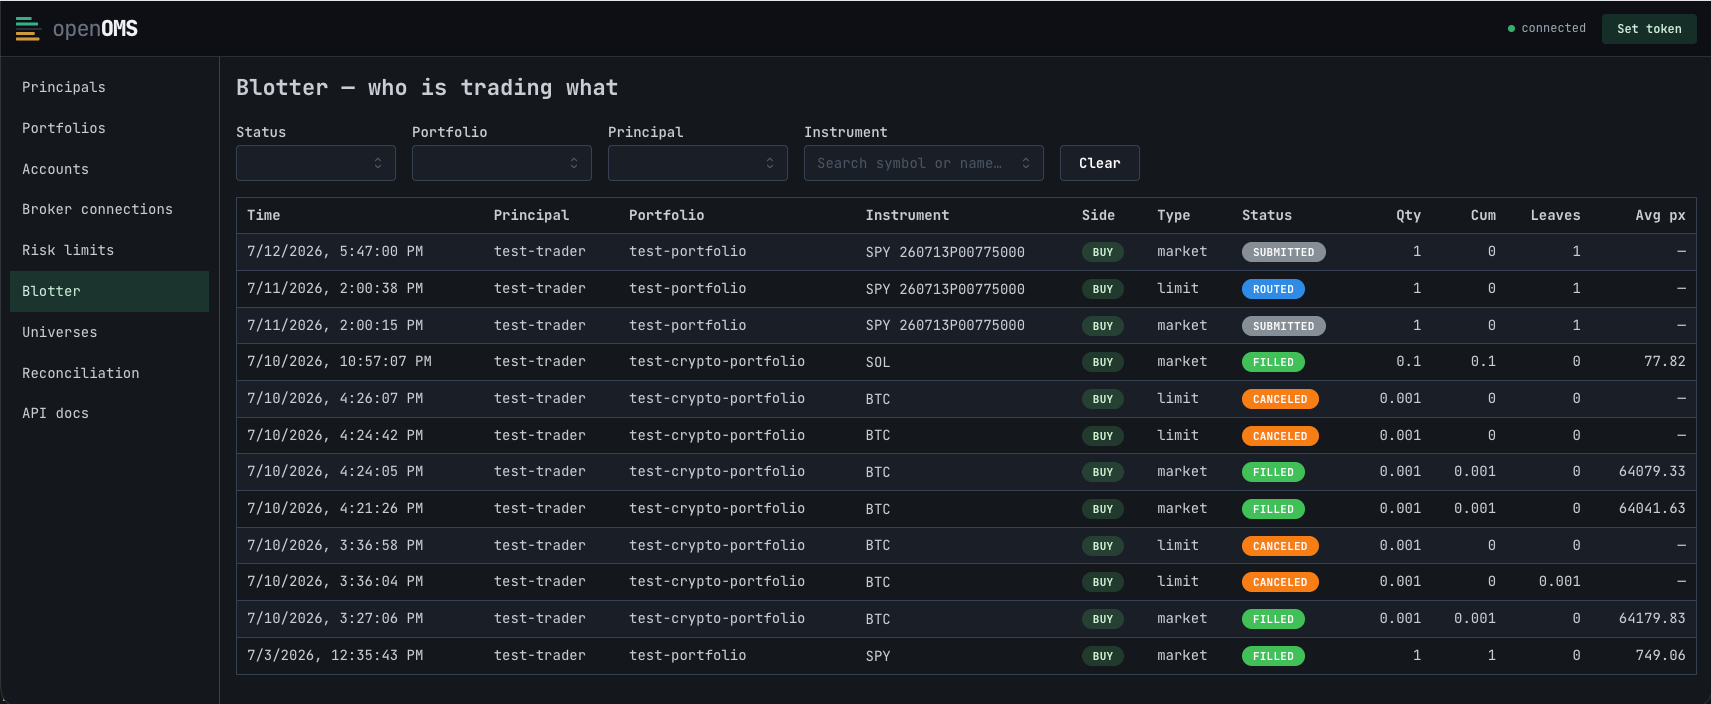
Task: Click the 7/11/2026, 2:00:15 PM timestamp
Action: coord(335,325)
